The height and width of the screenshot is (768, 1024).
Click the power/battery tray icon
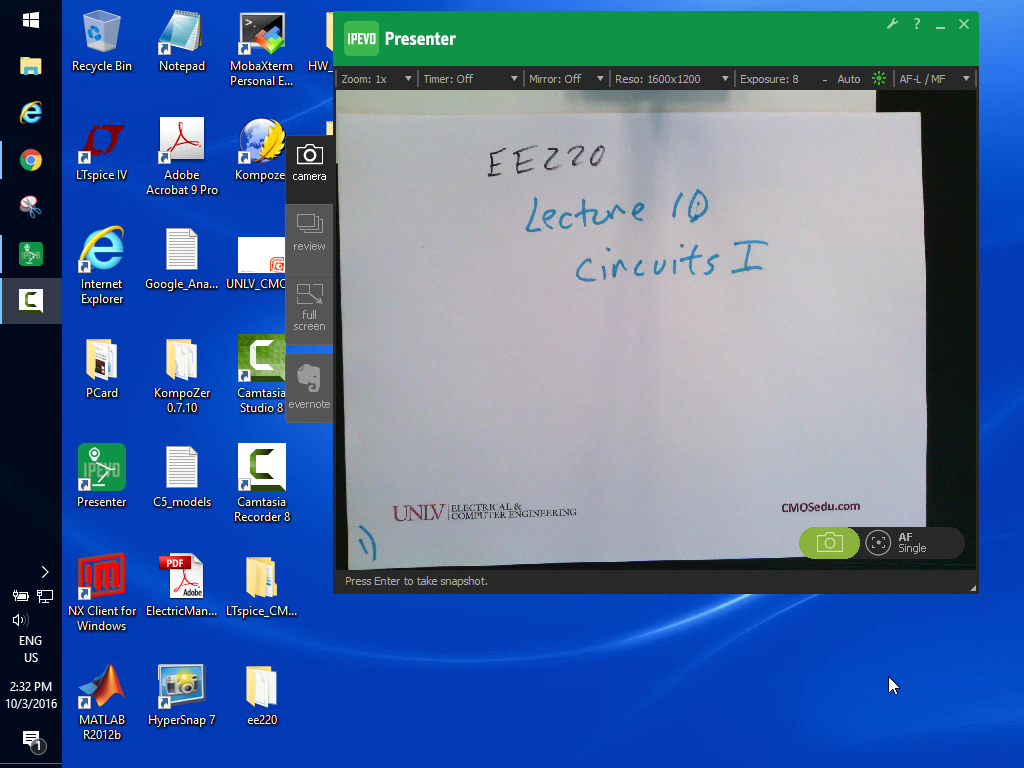click(x=20, y=596)
